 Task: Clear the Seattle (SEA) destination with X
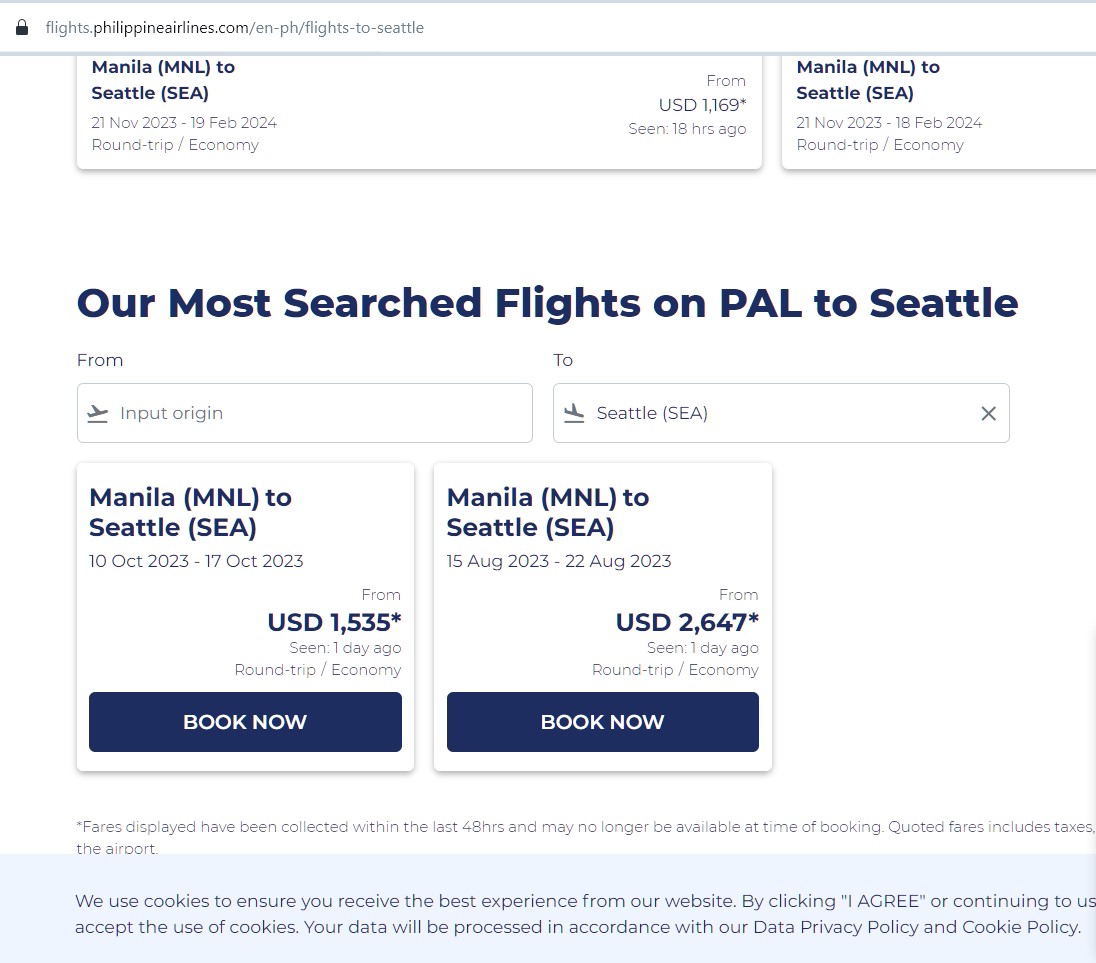pos(988,413)
